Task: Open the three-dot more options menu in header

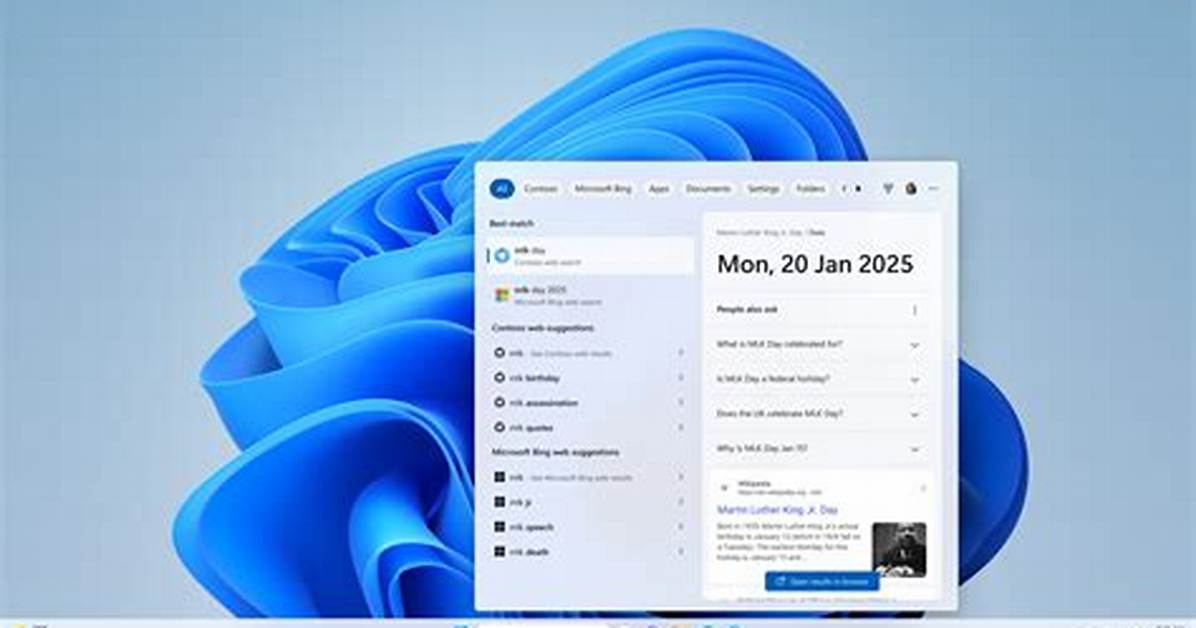Action: click(x=934, y=188)
